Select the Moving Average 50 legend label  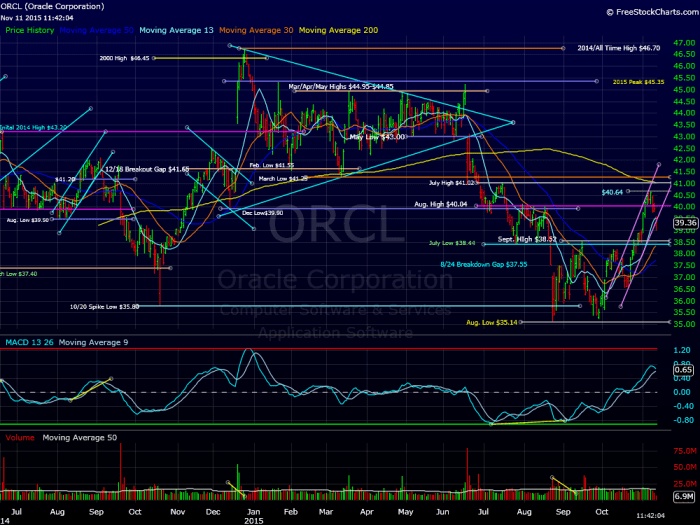[96, 30]
